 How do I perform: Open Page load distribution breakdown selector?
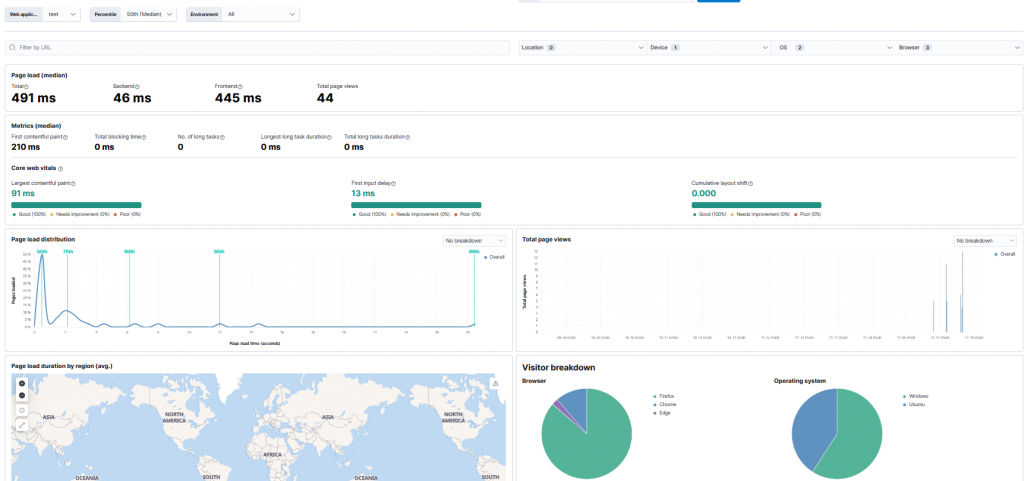(475, 241)
